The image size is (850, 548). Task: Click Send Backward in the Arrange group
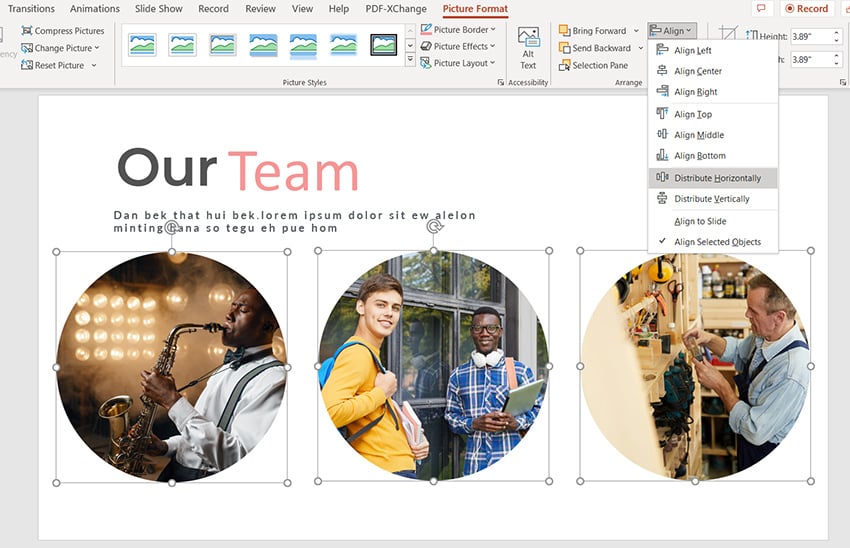[600, 48]
